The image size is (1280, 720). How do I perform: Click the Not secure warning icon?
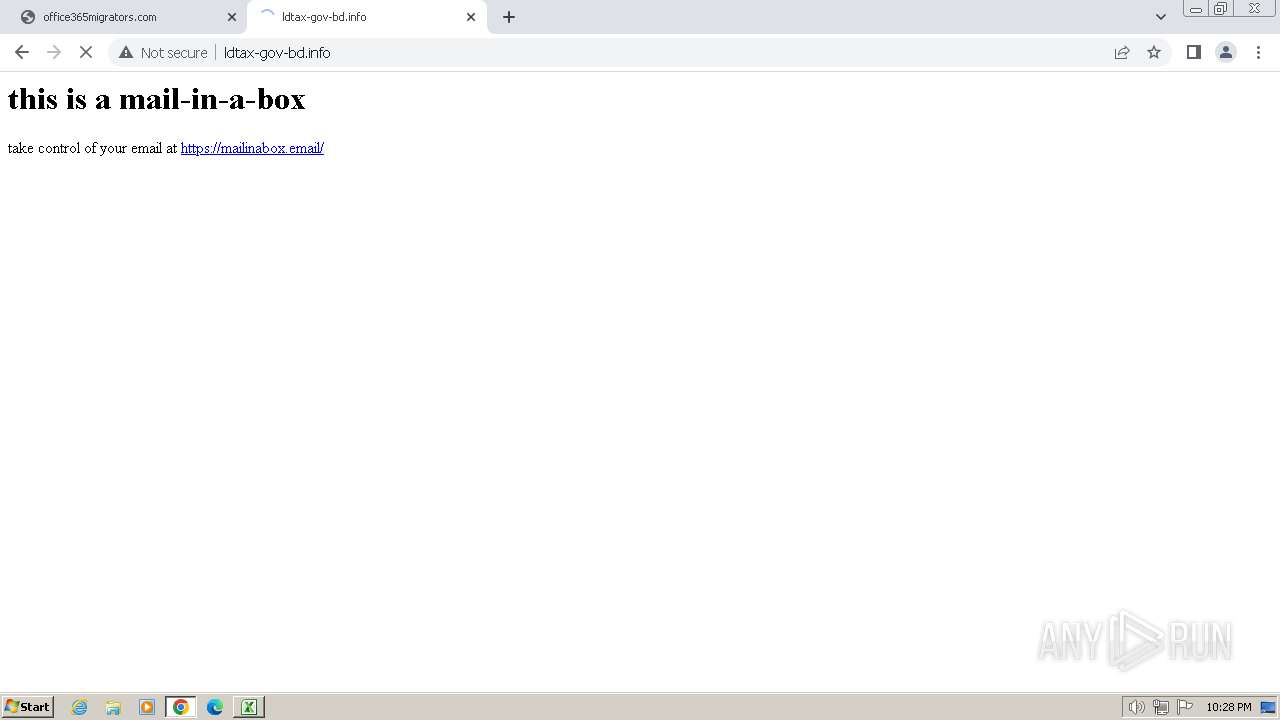click(126, 52)
